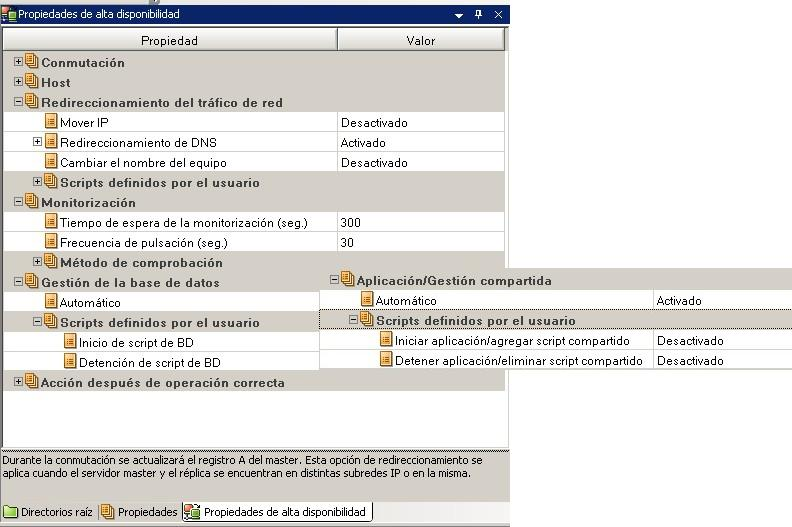The width and height of the screenshot is (792, 527).
Task: Collapse Gestión de la base de datos group
Action: pyautogui.click(x=18, y=281)
